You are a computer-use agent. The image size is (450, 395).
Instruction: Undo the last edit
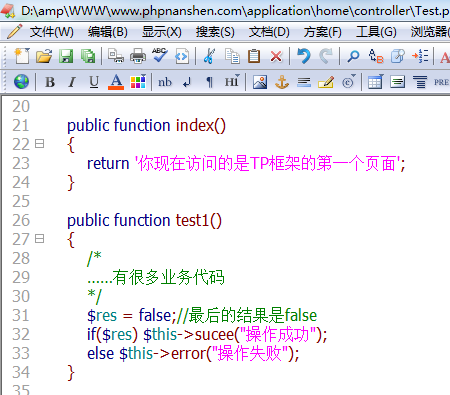tap(304, 56)
